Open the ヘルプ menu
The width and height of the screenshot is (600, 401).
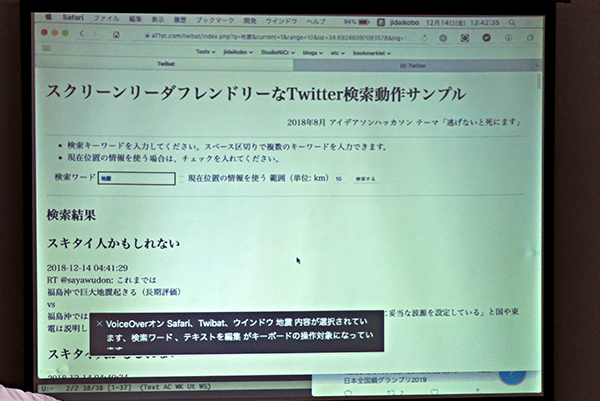(316, 21)
